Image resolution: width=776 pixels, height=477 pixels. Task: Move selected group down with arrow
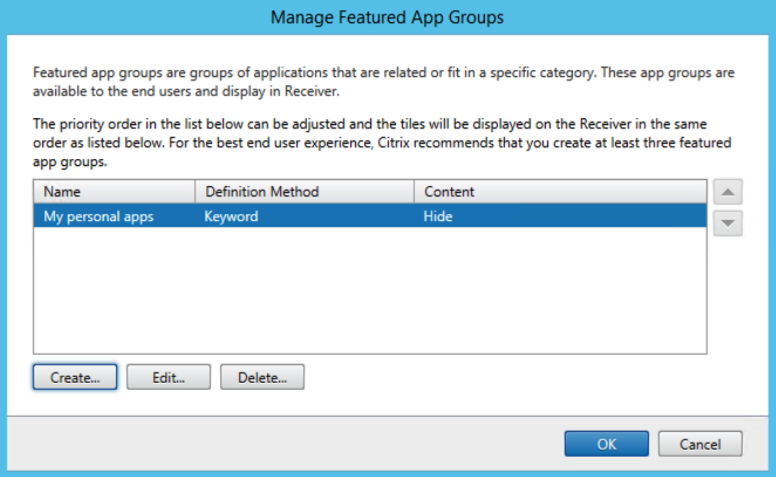click(728, 223)
